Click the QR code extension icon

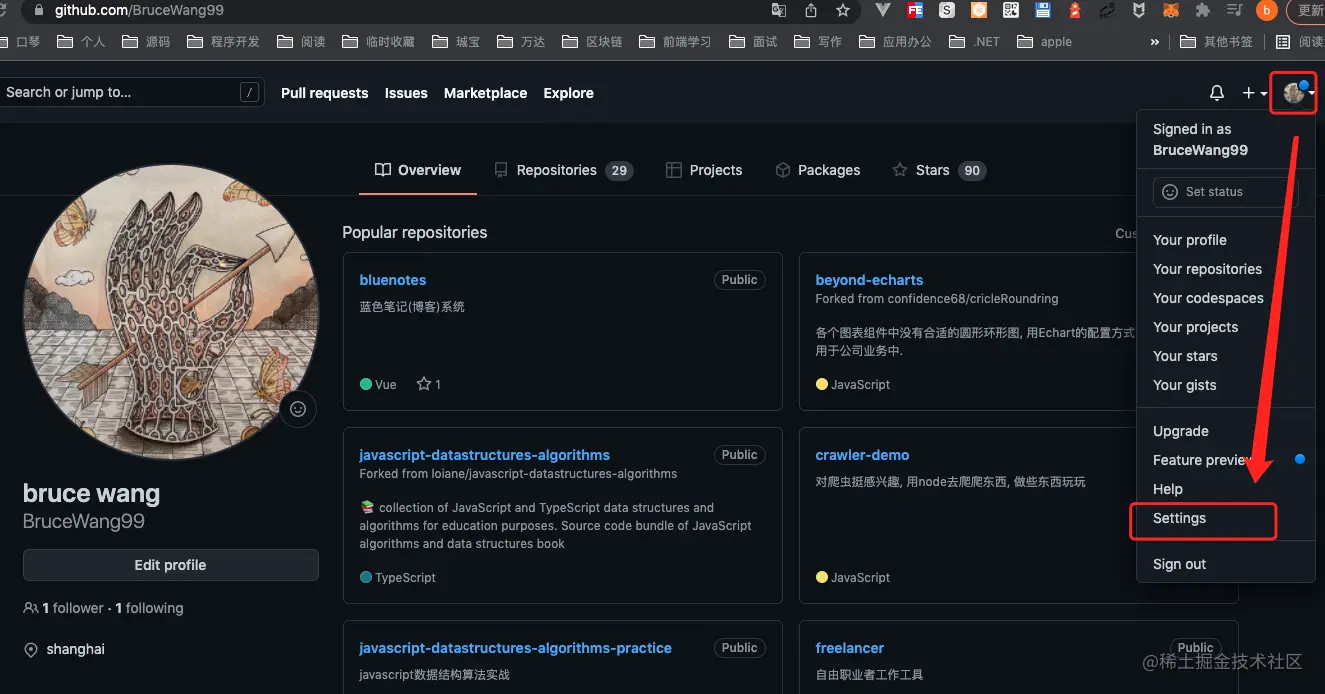(1011, 11)
